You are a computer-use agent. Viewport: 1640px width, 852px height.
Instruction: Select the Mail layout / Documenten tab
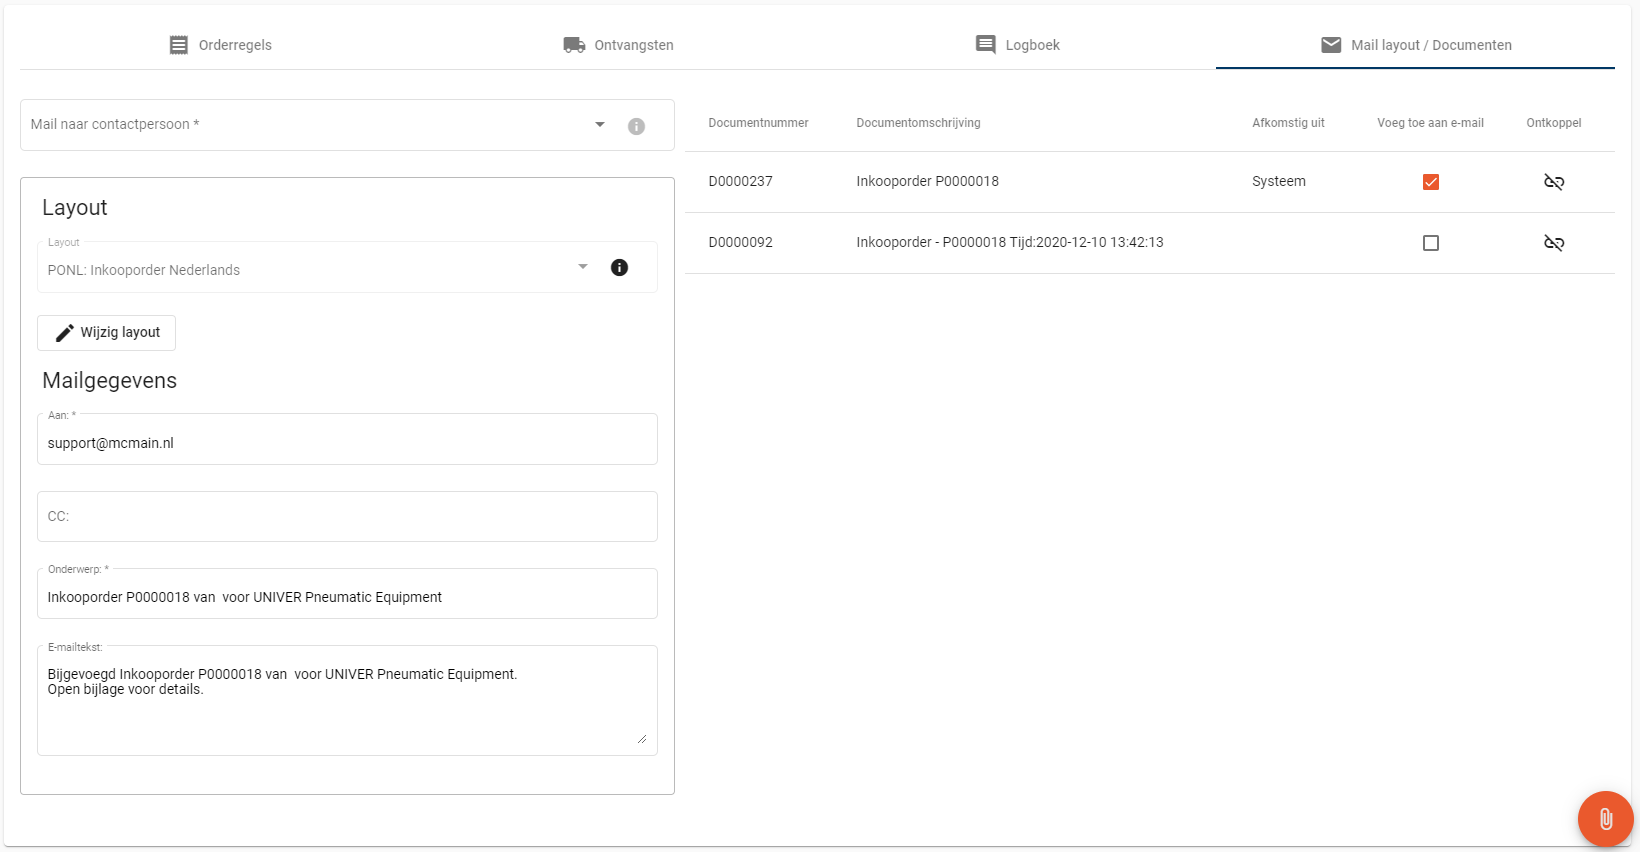tap(1415, 45)
